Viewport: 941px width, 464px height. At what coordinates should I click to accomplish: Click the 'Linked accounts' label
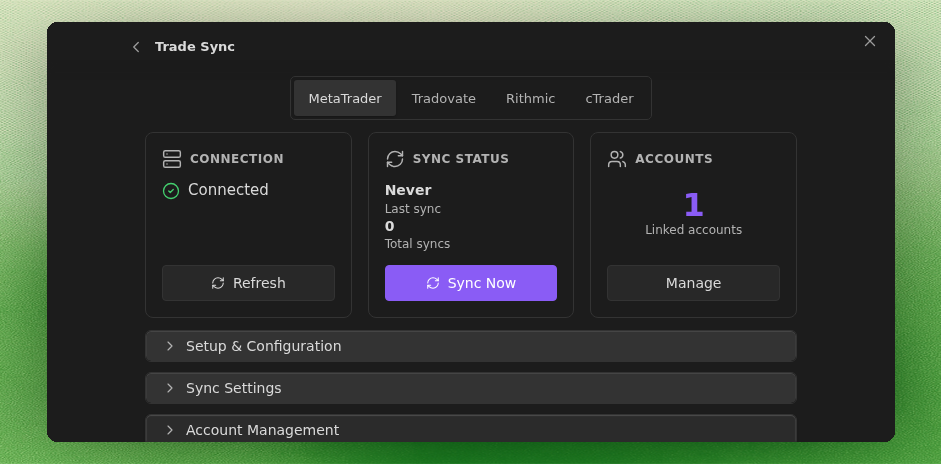pos(693,230)
